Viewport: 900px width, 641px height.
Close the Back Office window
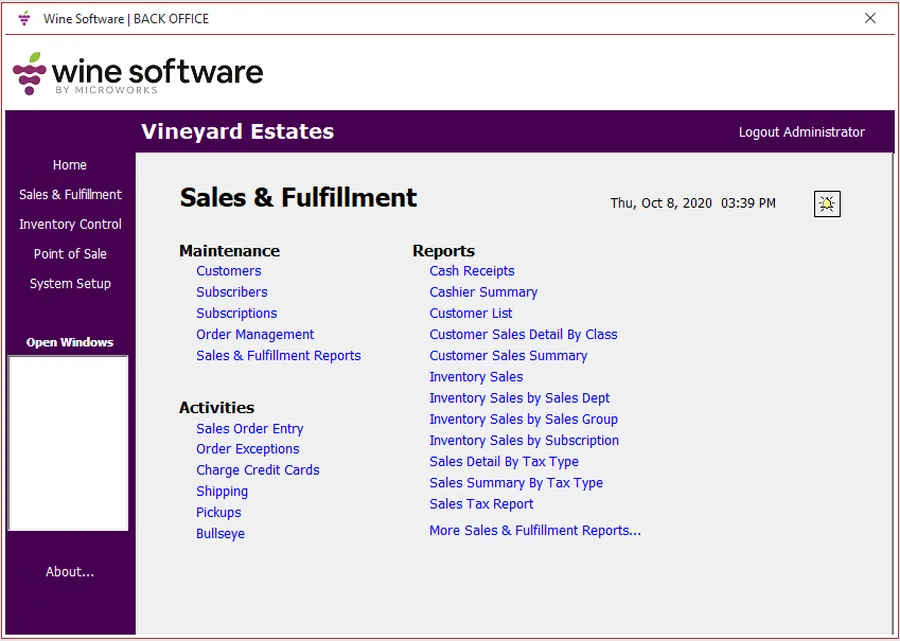[x=870, y=18]
